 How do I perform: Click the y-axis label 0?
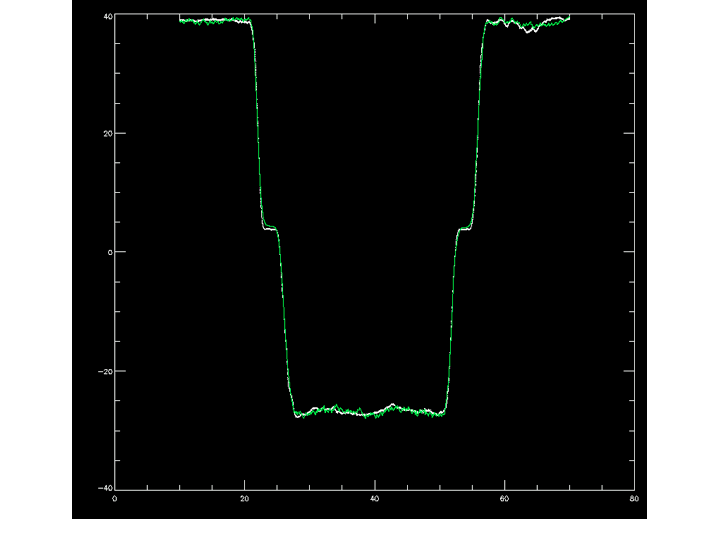pos(110,252)
